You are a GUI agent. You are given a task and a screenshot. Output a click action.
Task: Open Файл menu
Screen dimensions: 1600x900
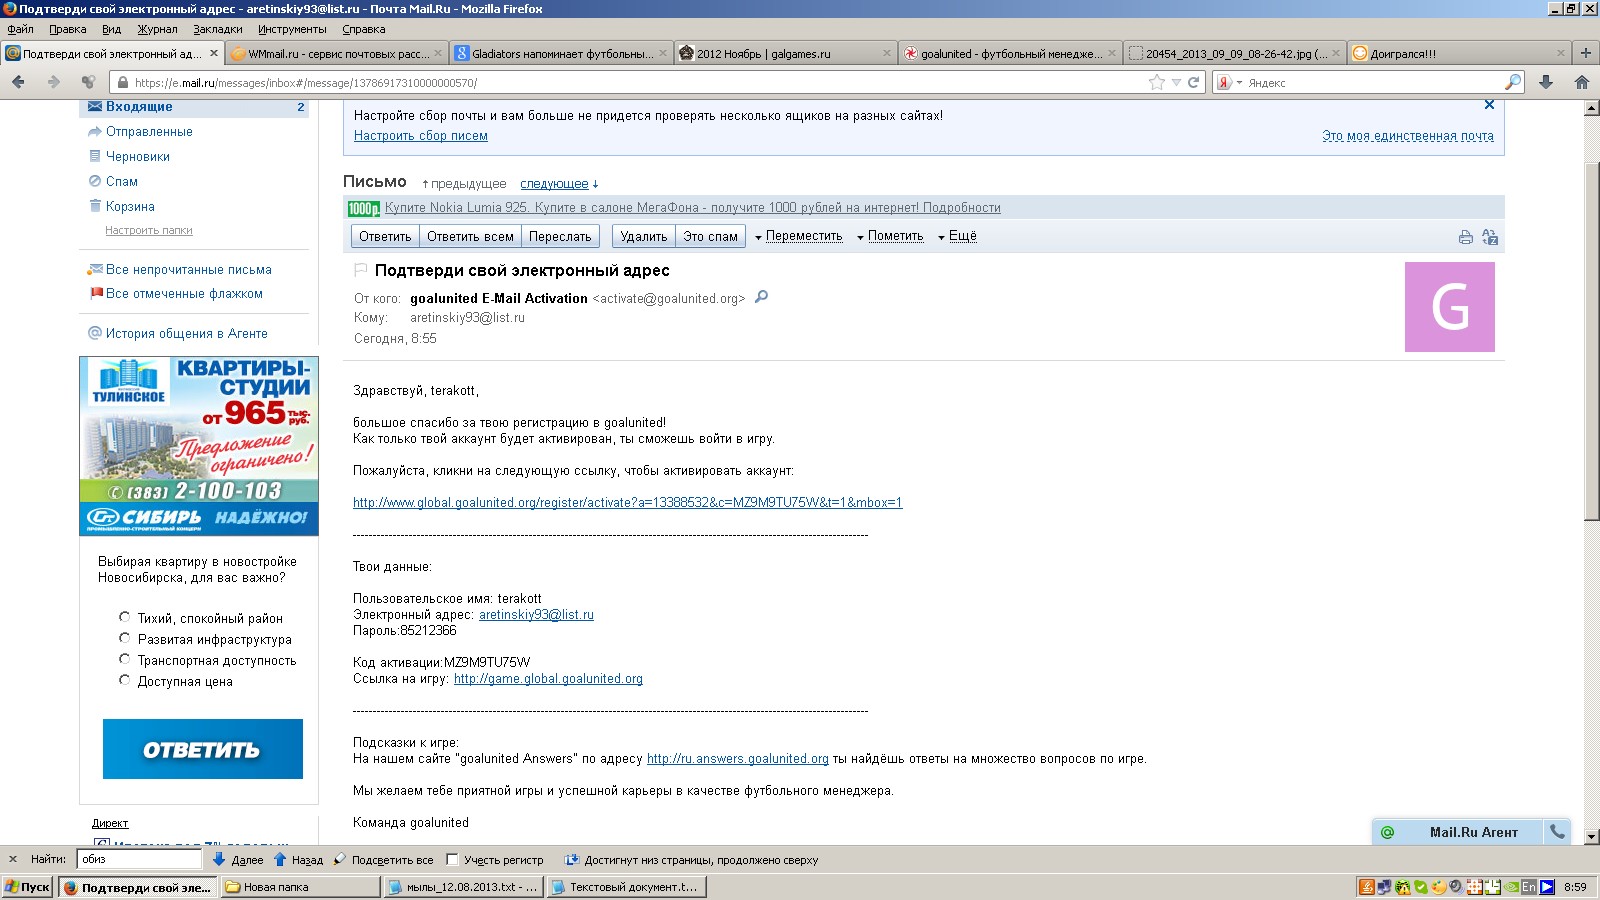pyautogui.click(x=20, y=29)
